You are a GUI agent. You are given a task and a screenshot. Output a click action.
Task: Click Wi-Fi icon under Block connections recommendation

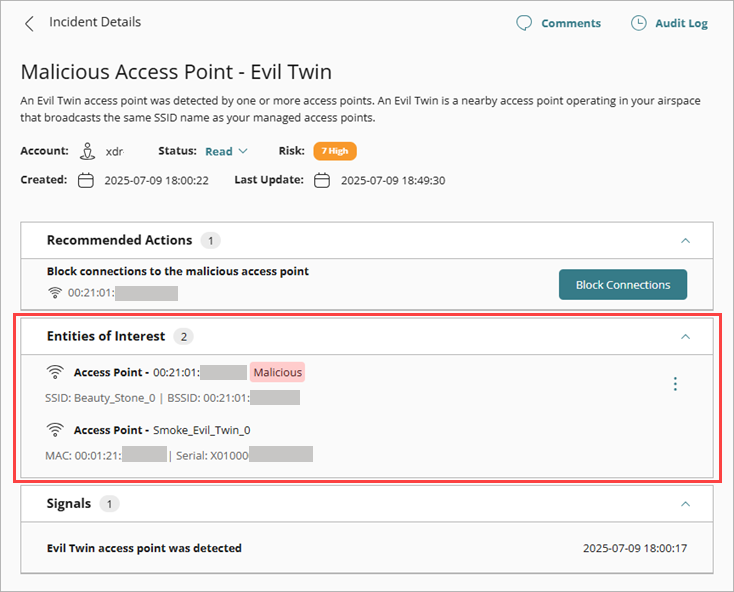[x=54, y=293]
